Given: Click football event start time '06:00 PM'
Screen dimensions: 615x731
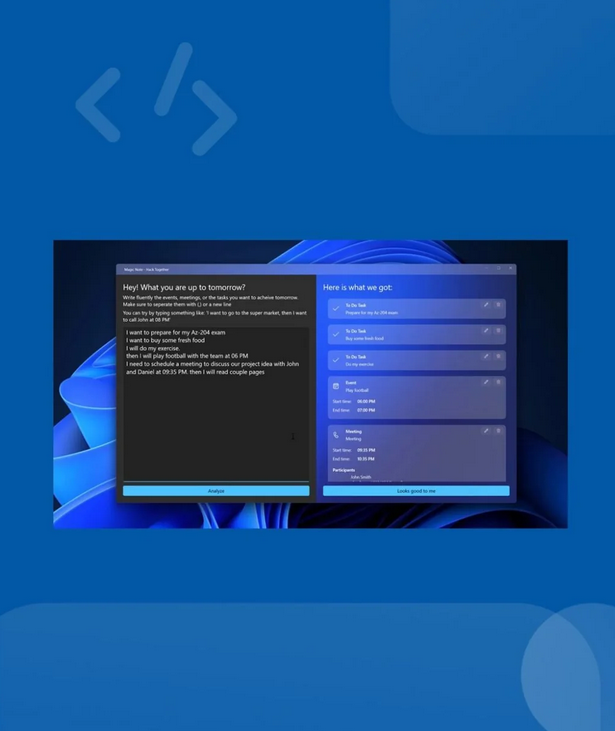Looking at the screenshot, I should pyautogui.click(x=366, y=401).
